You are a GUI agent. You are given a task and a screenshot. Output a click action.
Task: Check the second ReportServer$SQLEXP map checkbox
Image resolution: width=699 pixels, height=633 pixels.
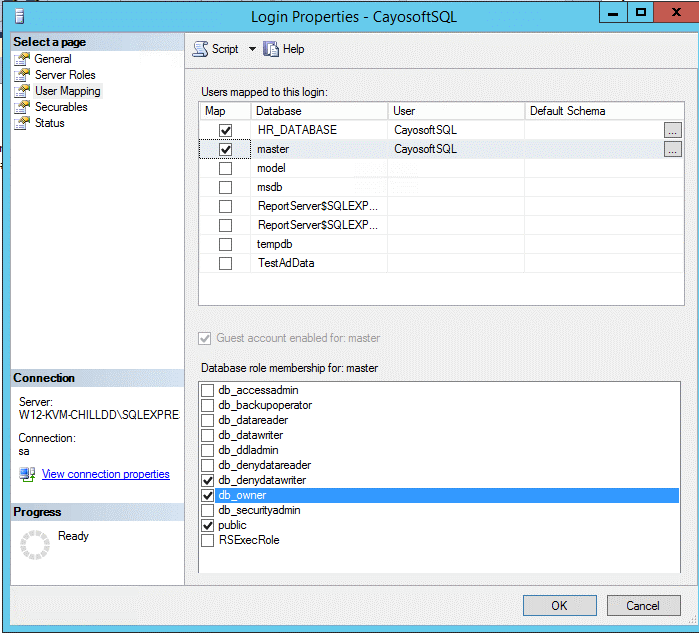pos(226,226)
